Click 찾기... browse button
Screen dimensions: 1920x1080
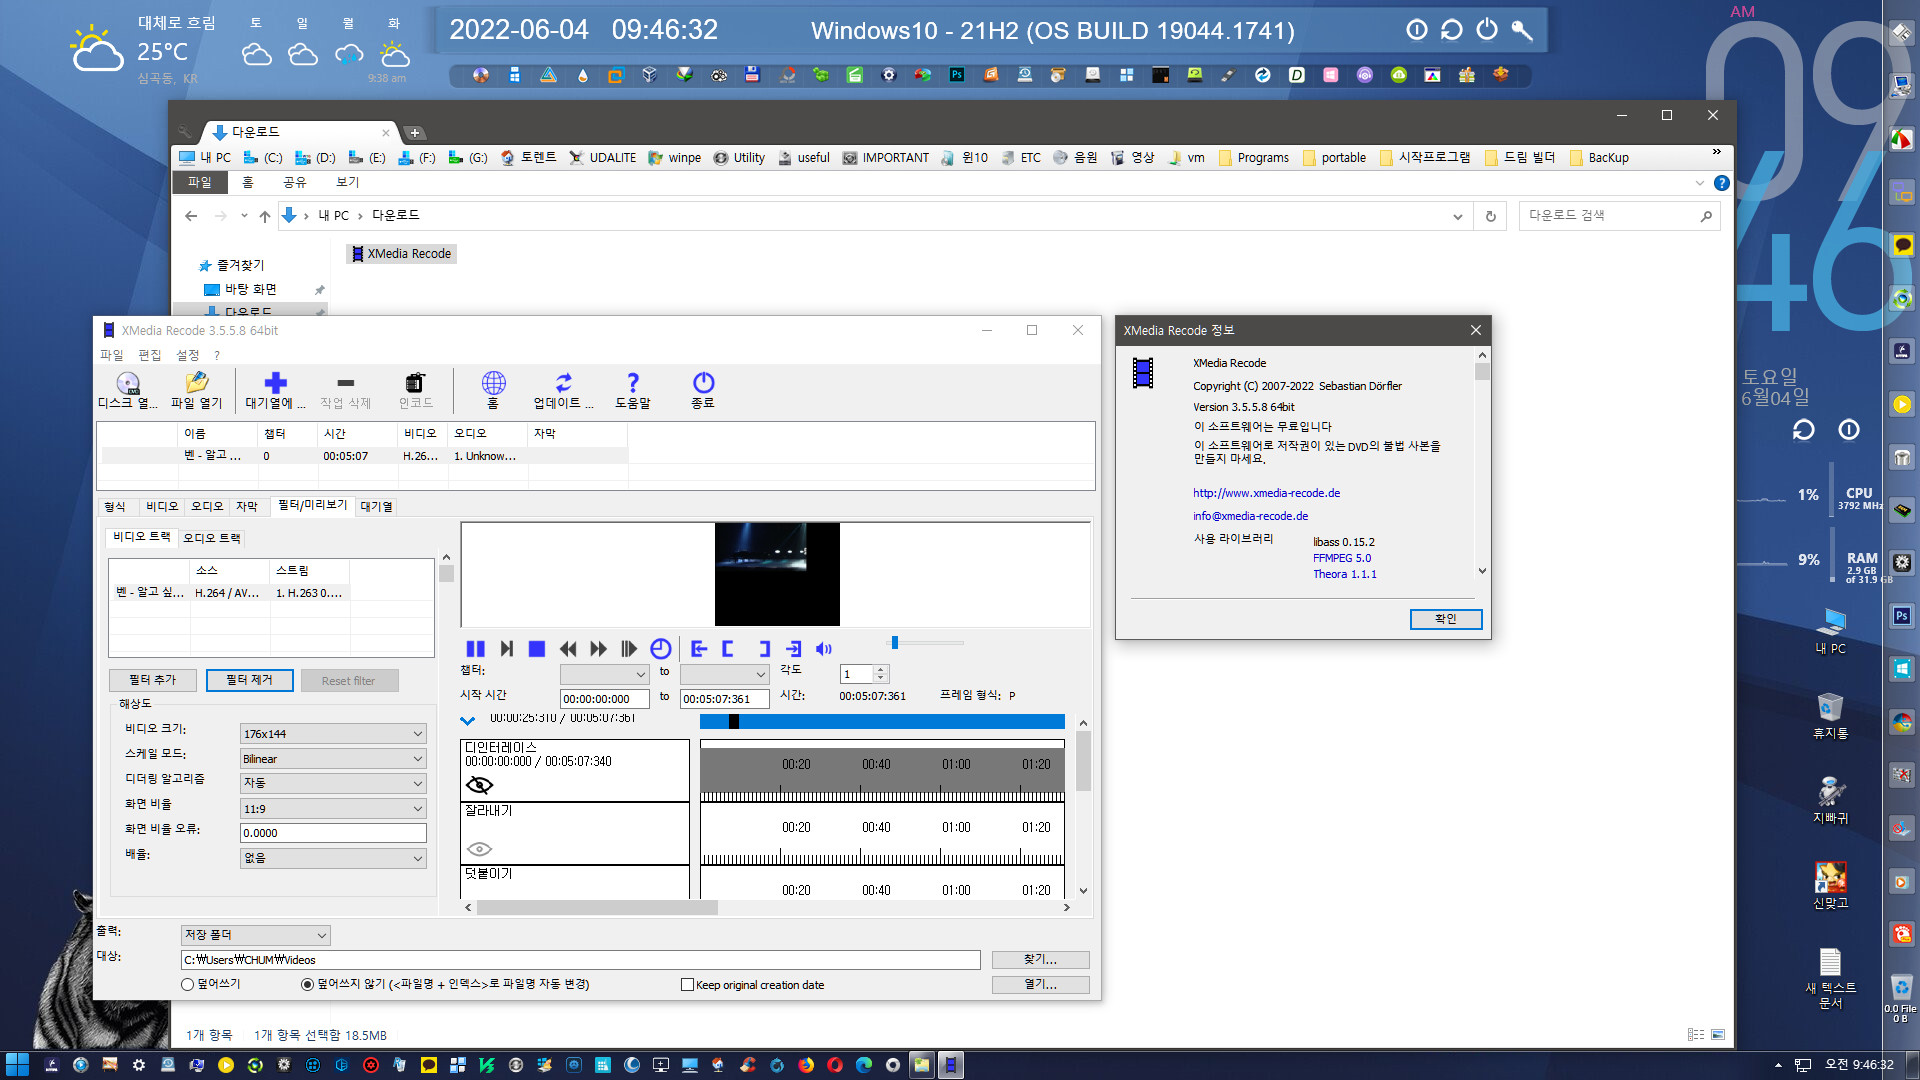(1040, 960)
